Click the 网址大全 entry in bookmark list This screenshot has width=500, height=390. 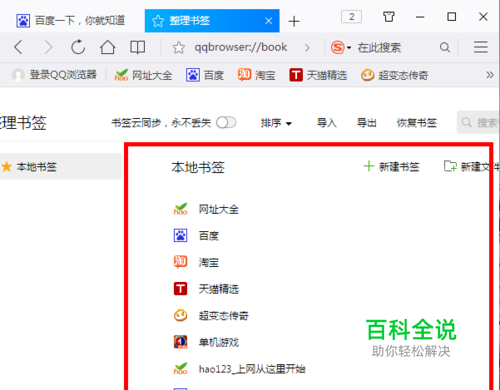pyautogui.click(x=219, y=209)
